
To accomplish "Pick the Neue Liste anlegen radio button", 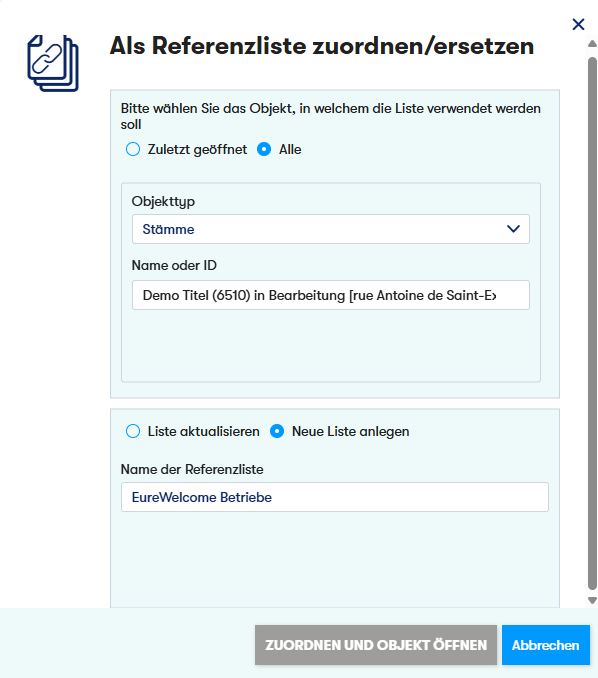I will tap(277, 431).
